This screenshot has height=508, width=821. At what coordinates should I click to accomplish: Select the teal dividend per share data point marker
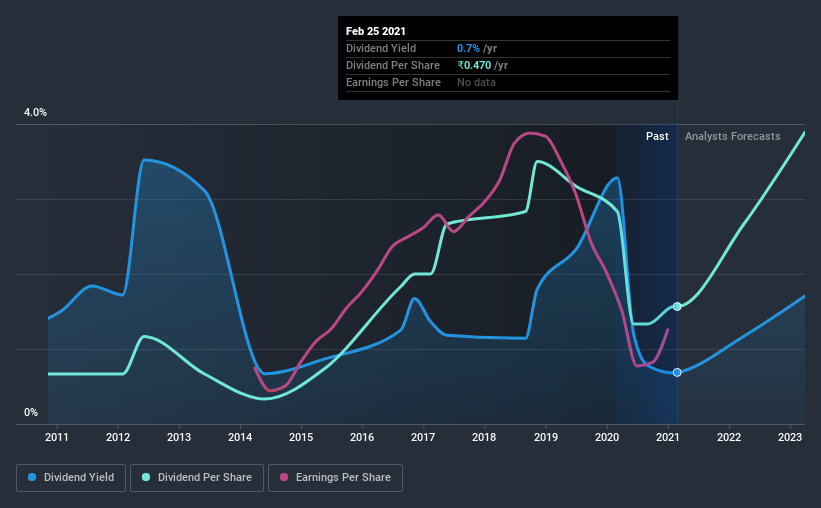[x=677, y=306]
